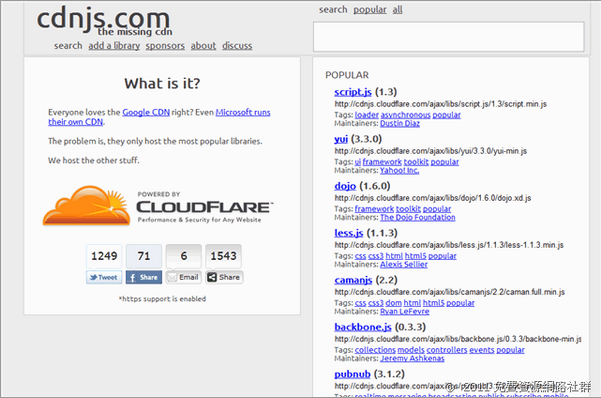Click the css3 tag under less.js
601x398 pixels.
(x=376, y=256)
